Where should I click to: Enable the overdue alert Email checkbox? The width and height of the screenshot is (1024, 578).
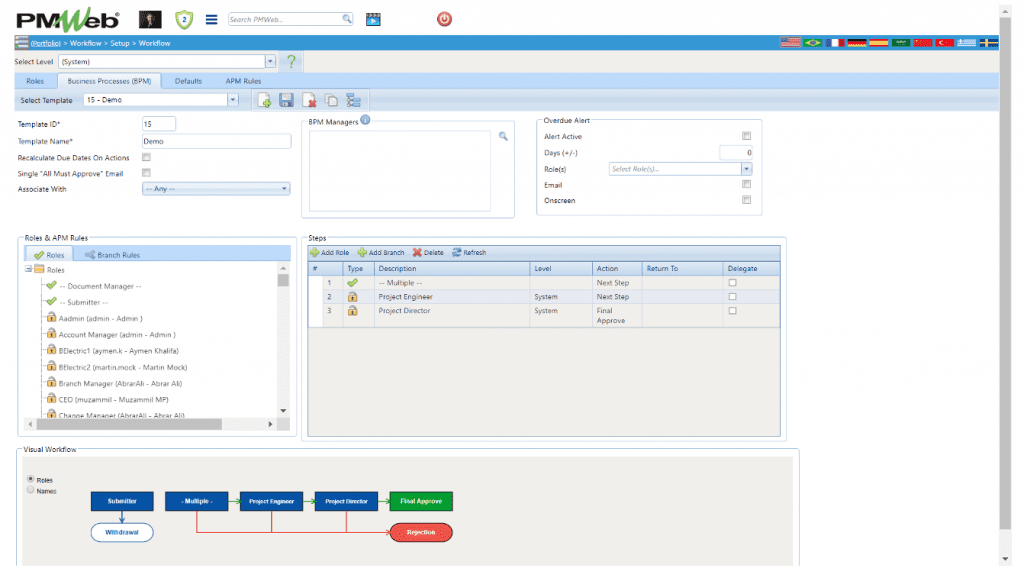point(746,184)
